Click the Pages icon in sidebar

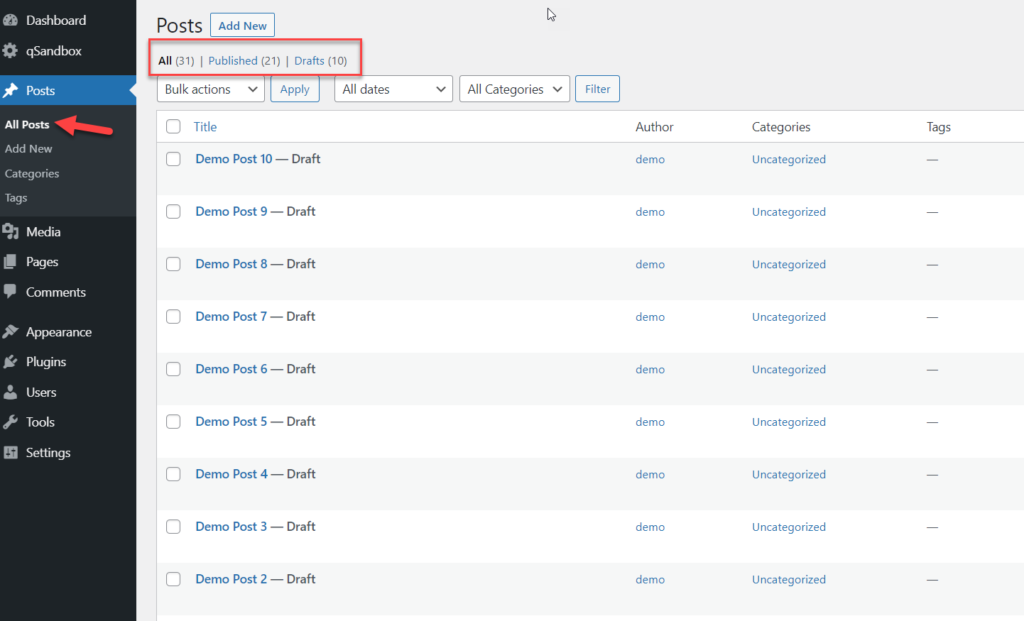(x=10, y=262)
